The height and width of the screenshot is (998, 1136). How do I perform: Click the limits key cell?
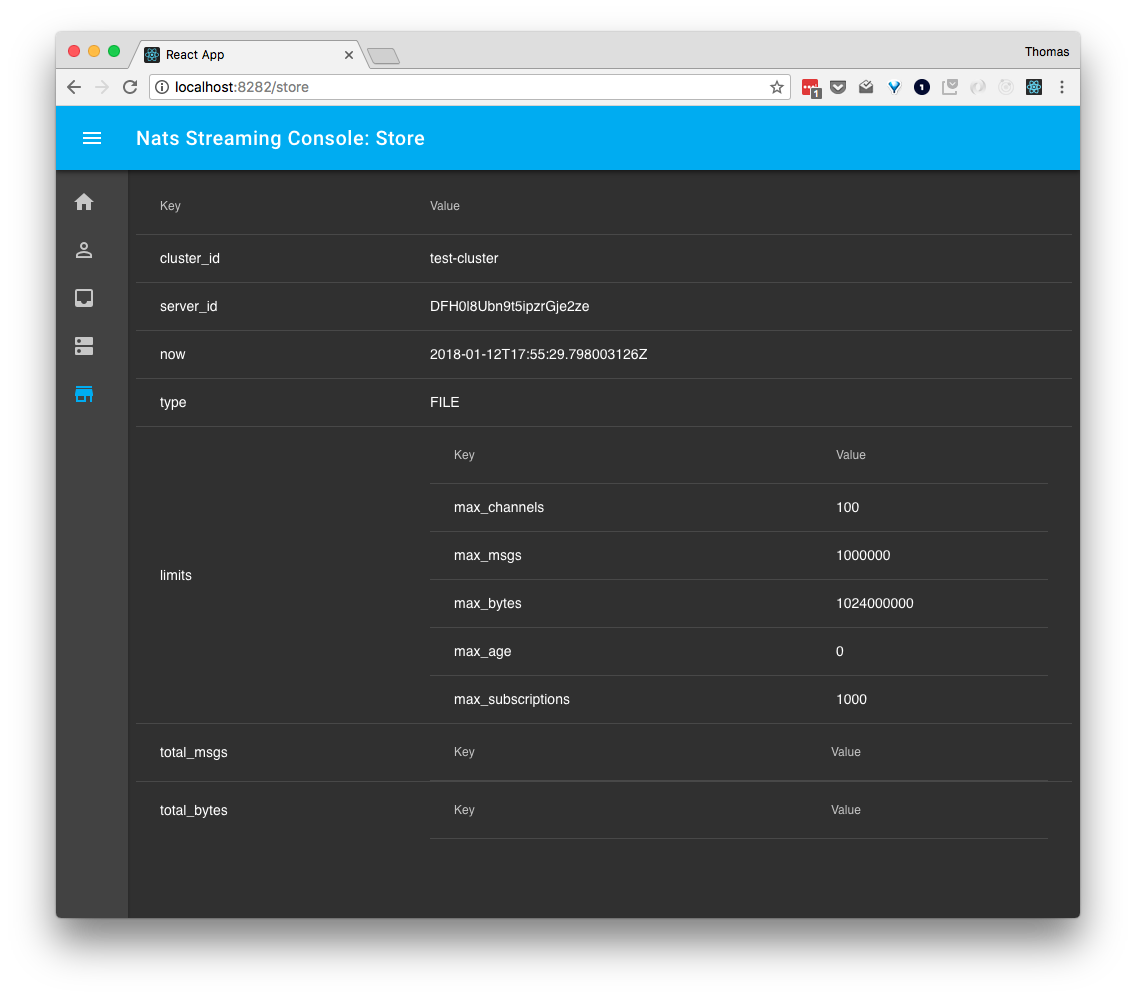(x=175, y=575)
